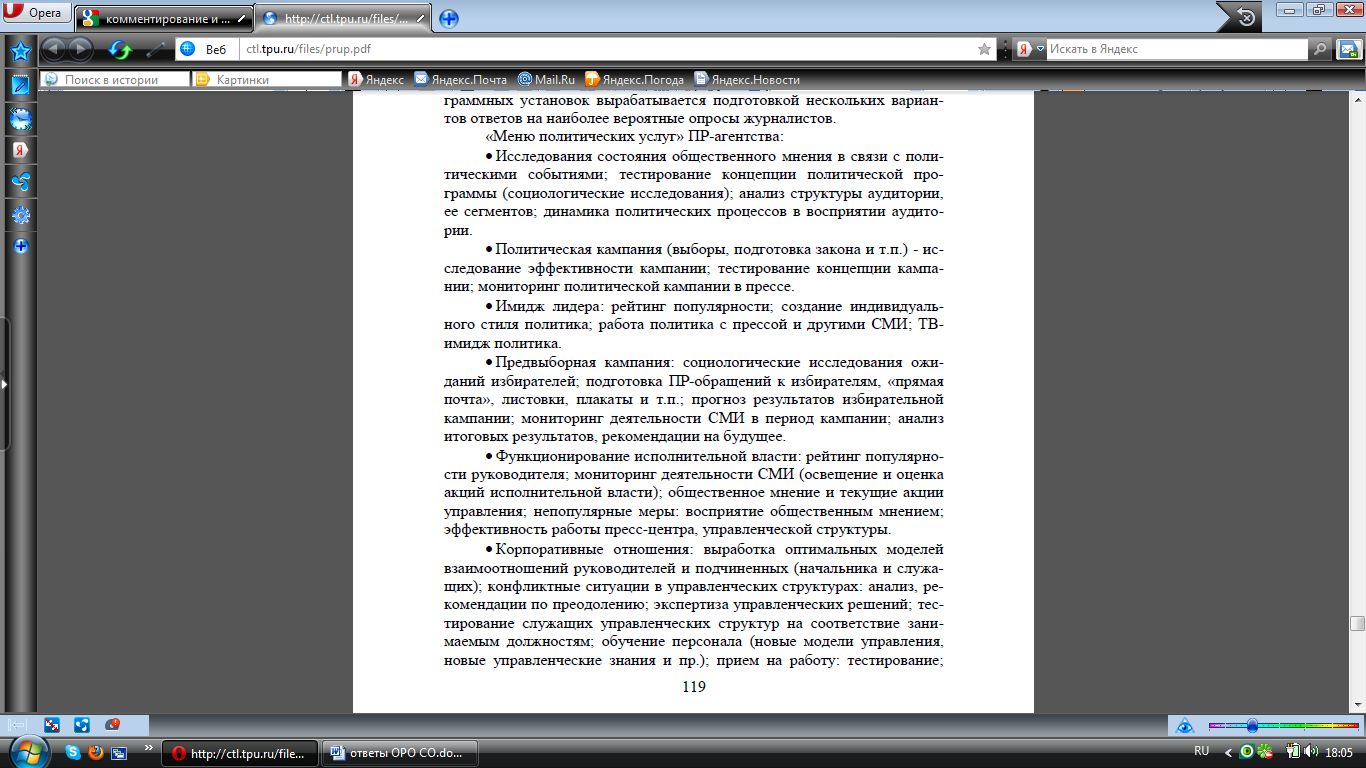
Task: Bookmark page with address bar star
Action: pyautogui.click(x=985, y=49)
